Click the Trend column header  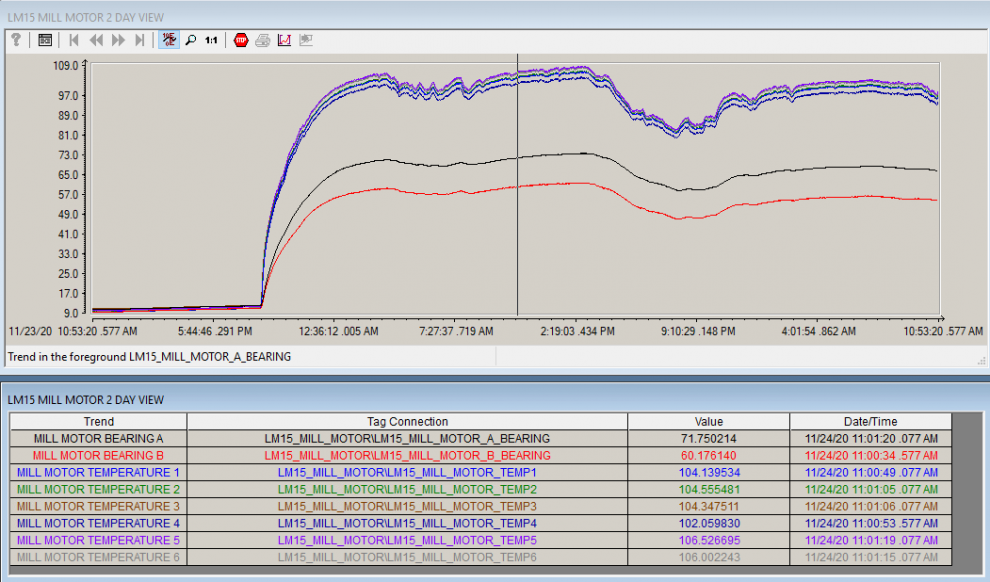[x=98, y=421]
